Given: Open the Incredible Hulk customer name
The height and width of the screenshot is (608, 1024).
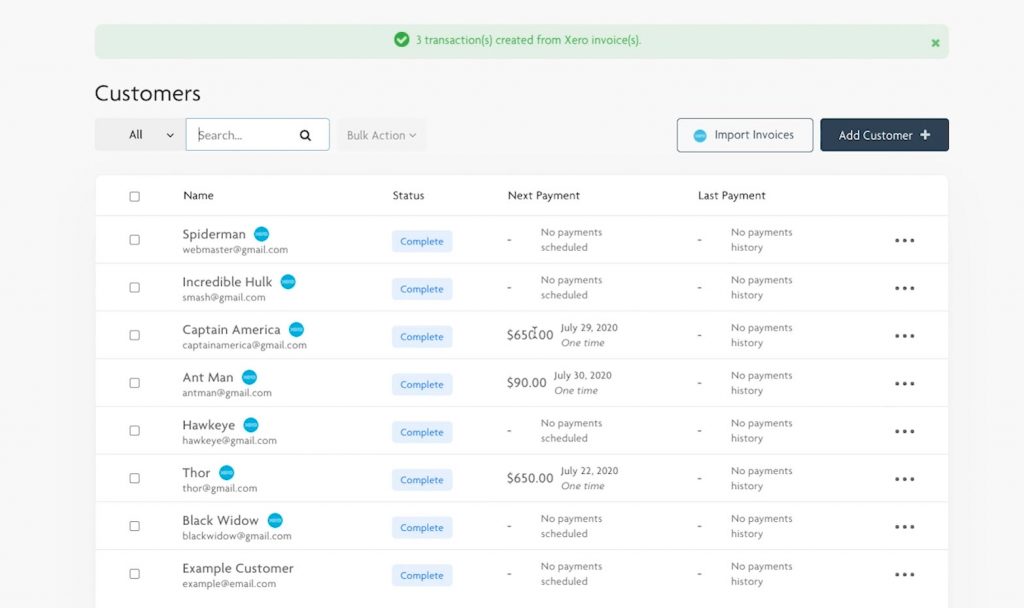Looking at the screenshot, I should click(x=227, y=281).
